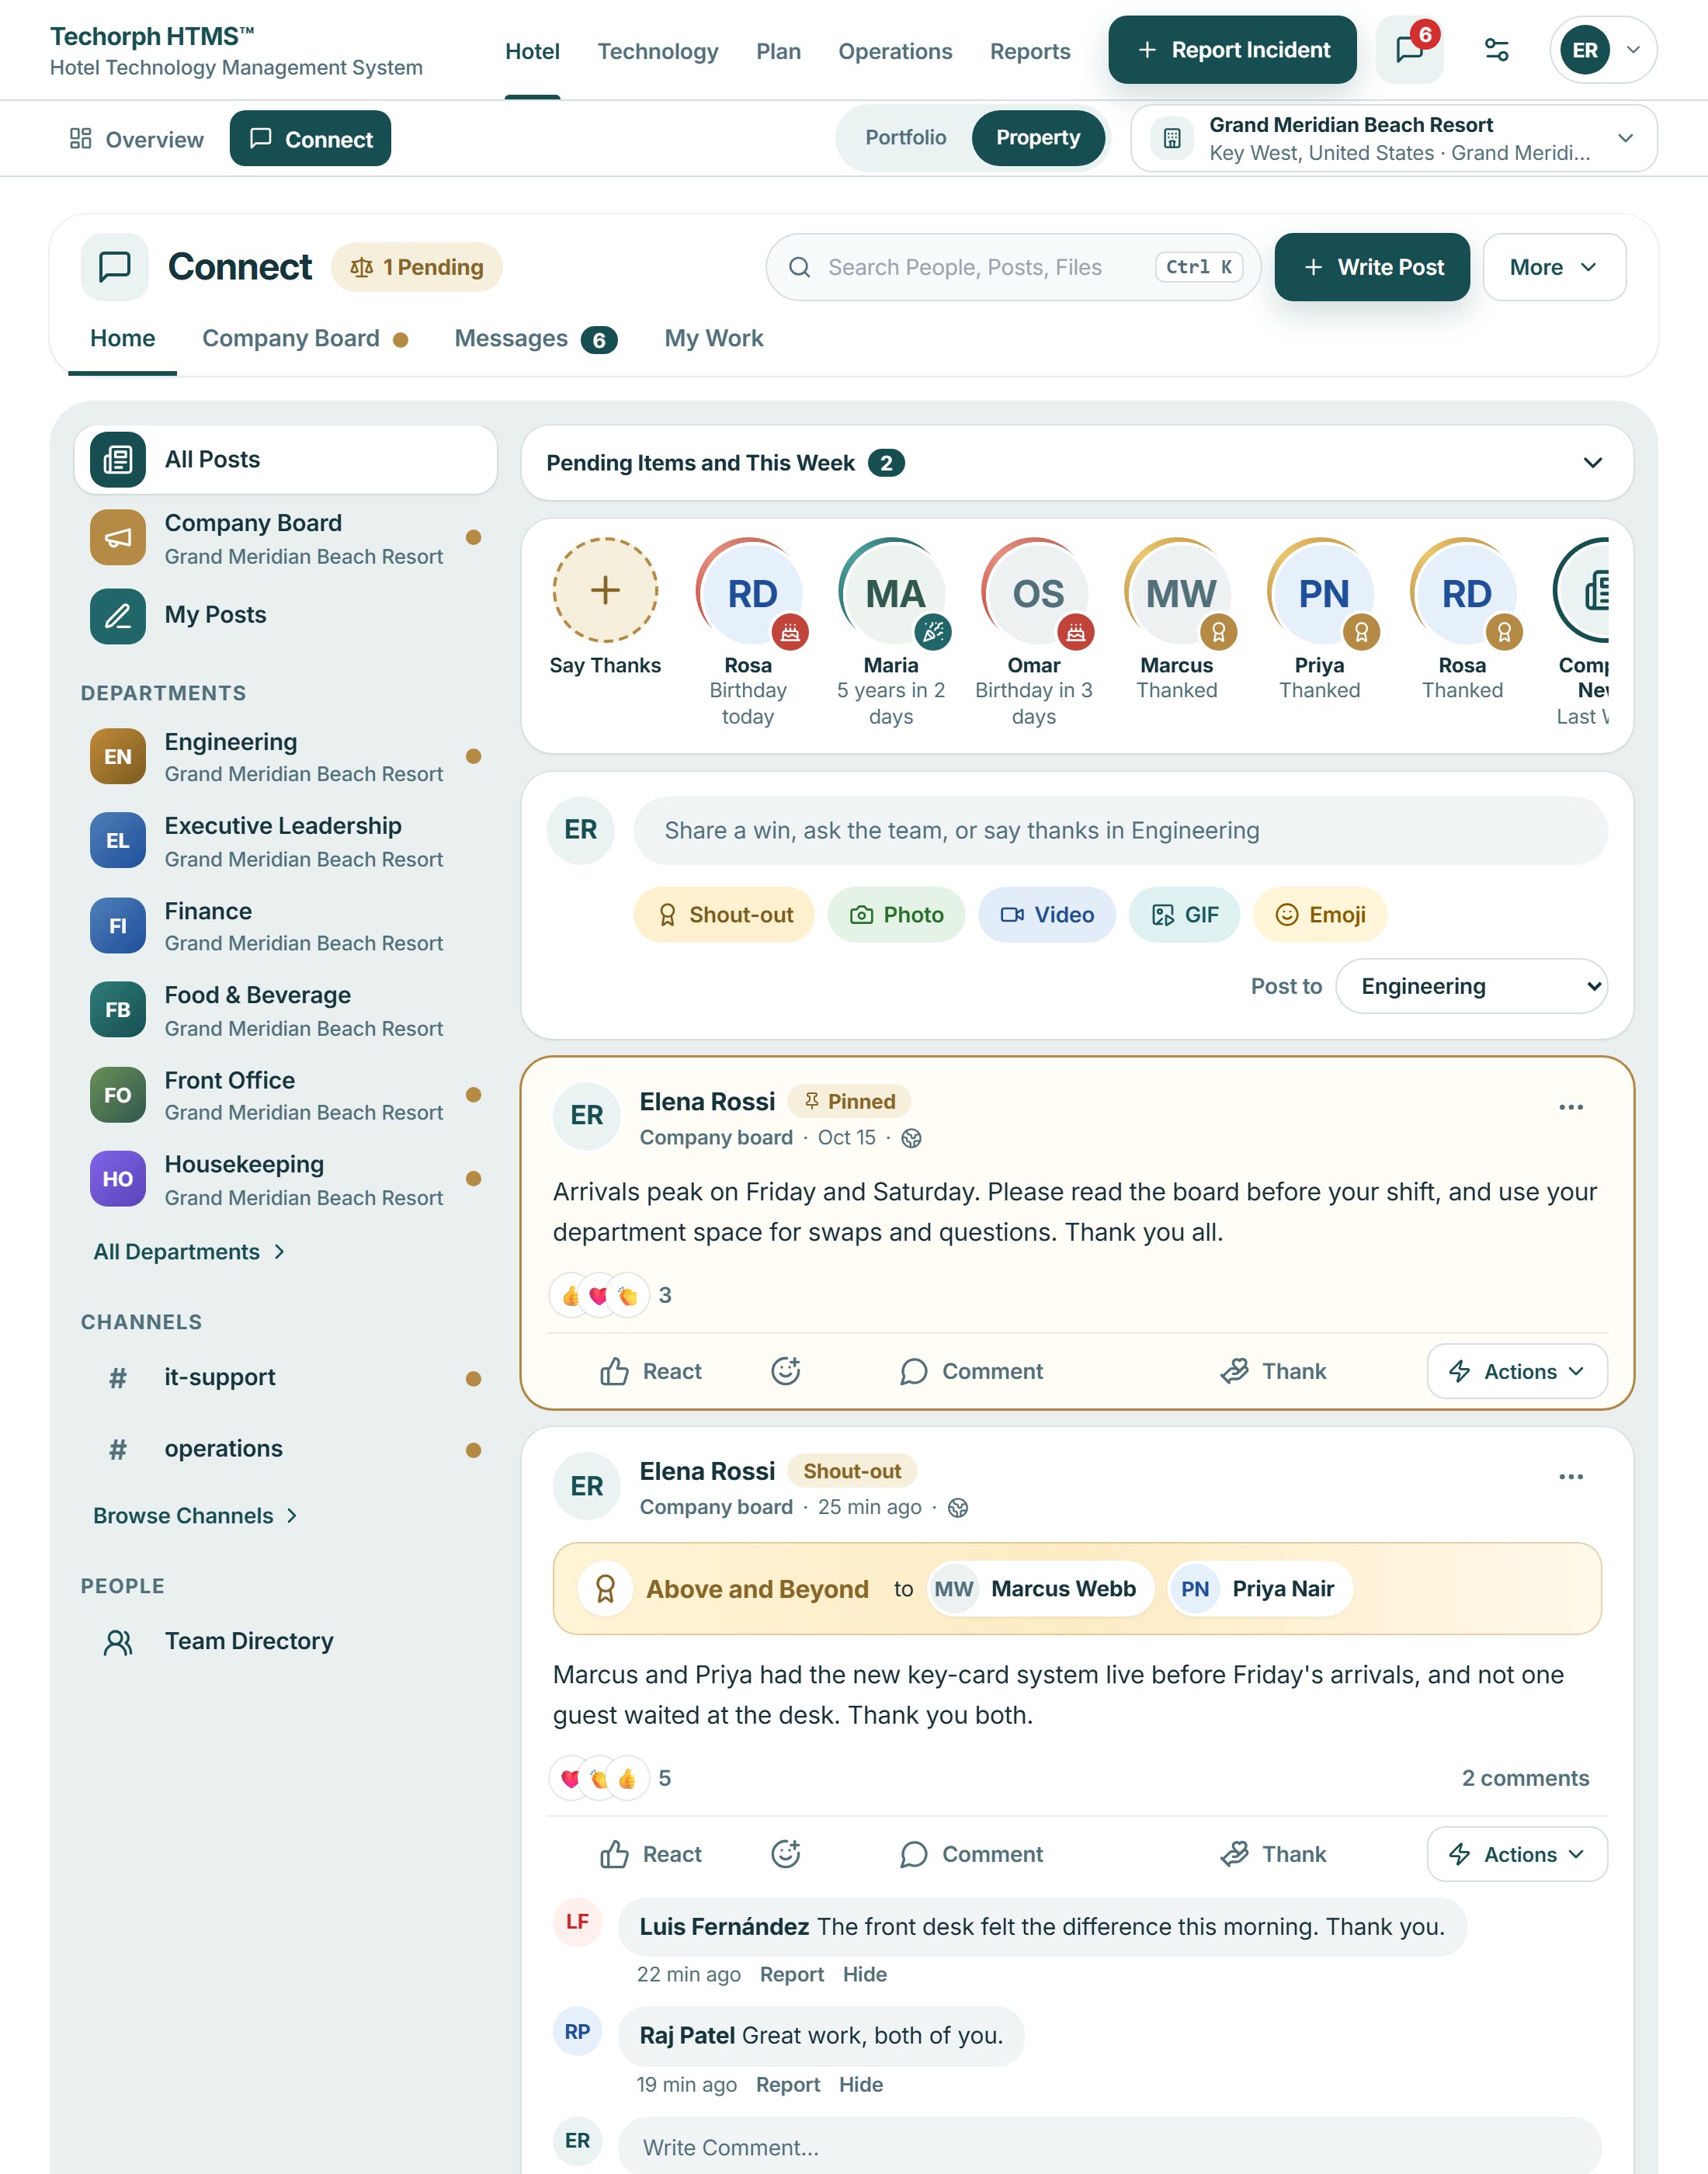Click the Shout-out composer button
The height and width of the screenshot is (2174, 1708).
pyautogui.click(x=724, y=915)
